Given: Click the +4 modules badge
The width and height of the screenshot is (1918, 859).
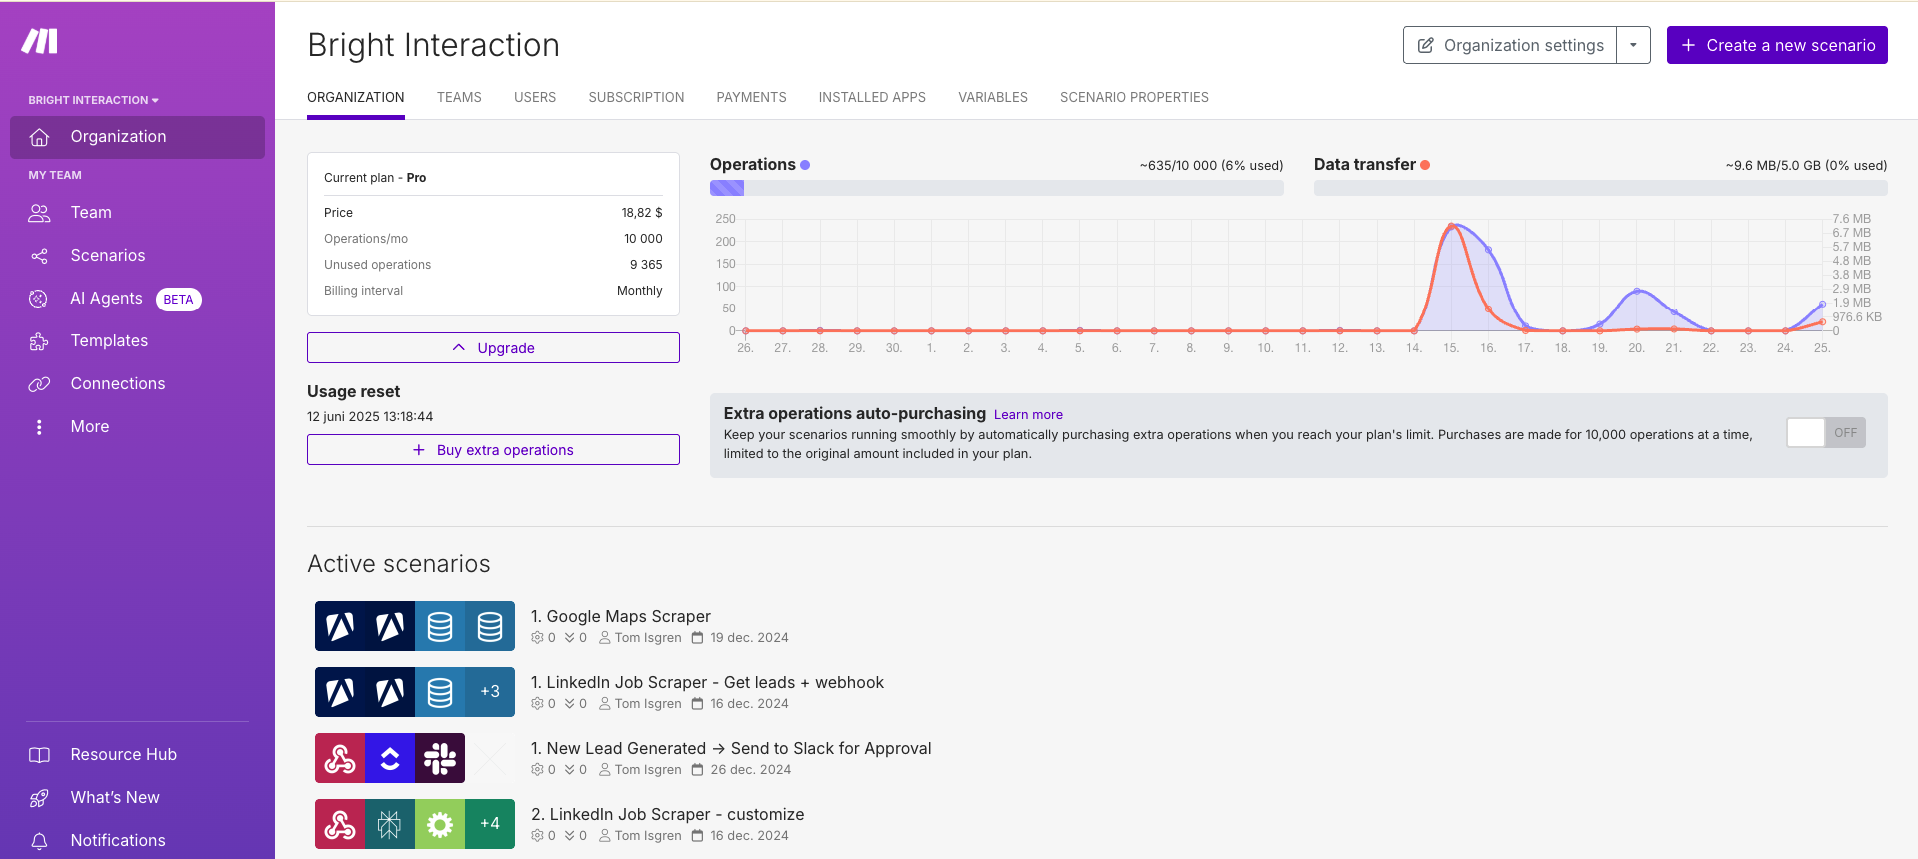Looking at the screenshot, I should (x=490, y=824).
